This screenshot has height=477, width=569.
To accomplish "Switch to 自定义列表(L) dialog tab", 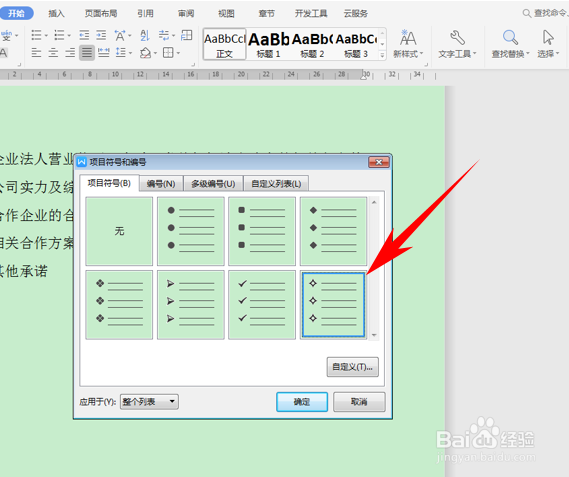I will pyautogui.click(x=276, y=184).
